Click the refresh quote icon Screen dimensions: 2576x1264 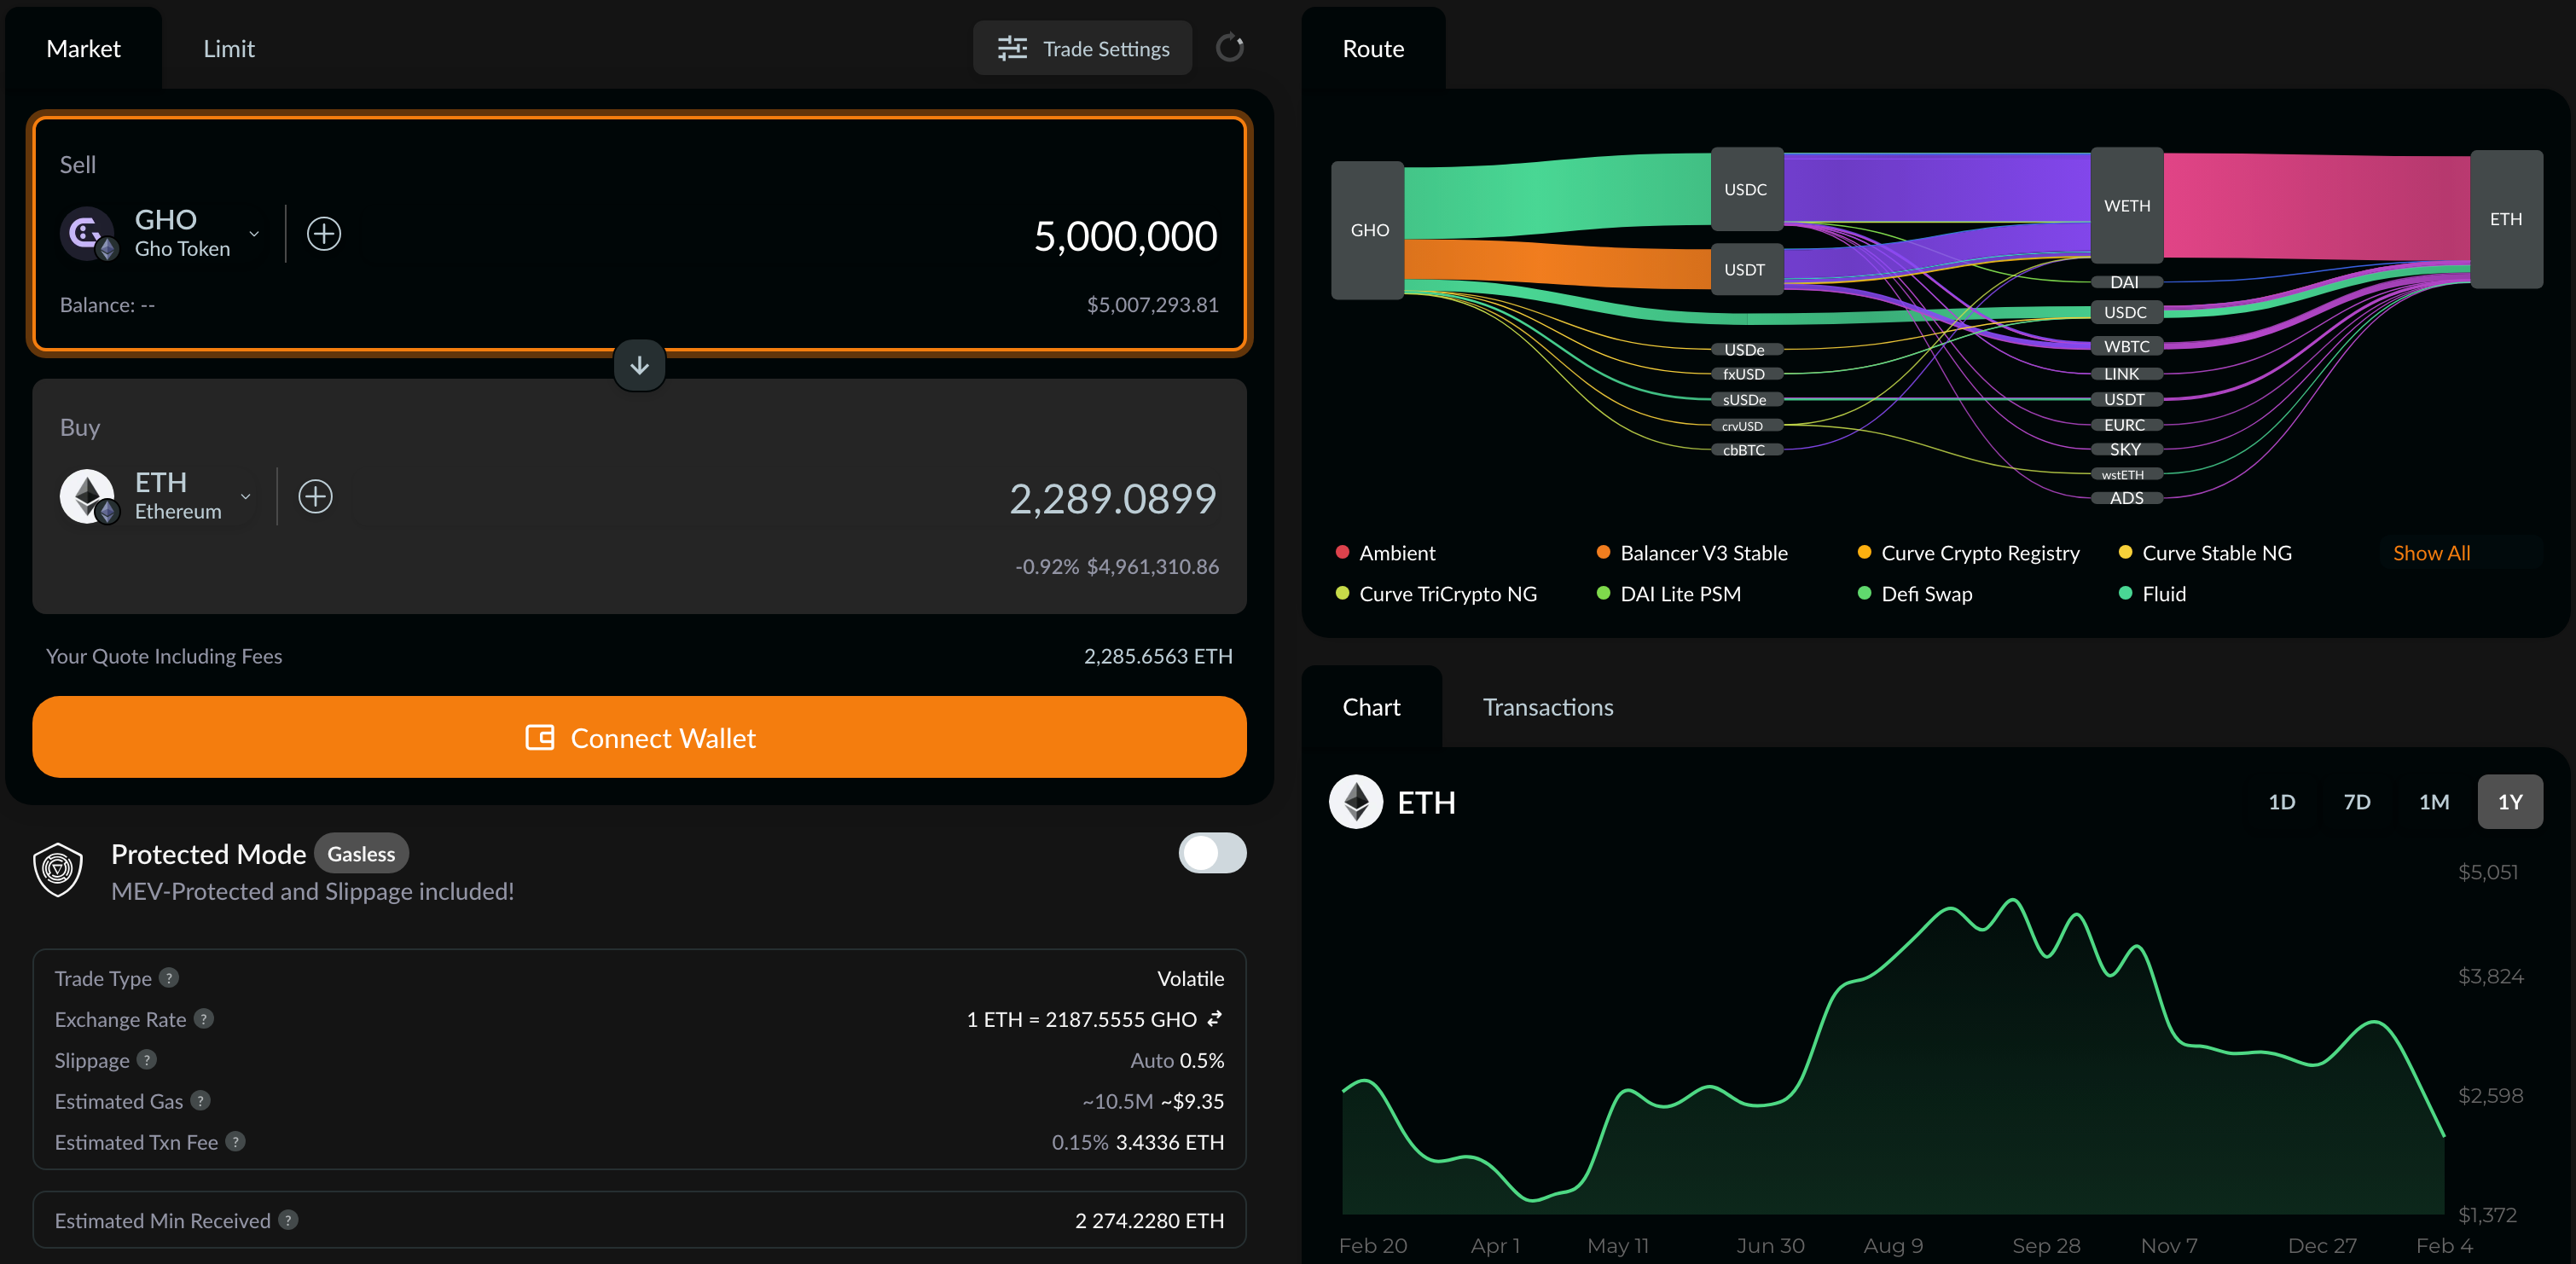1229,48
